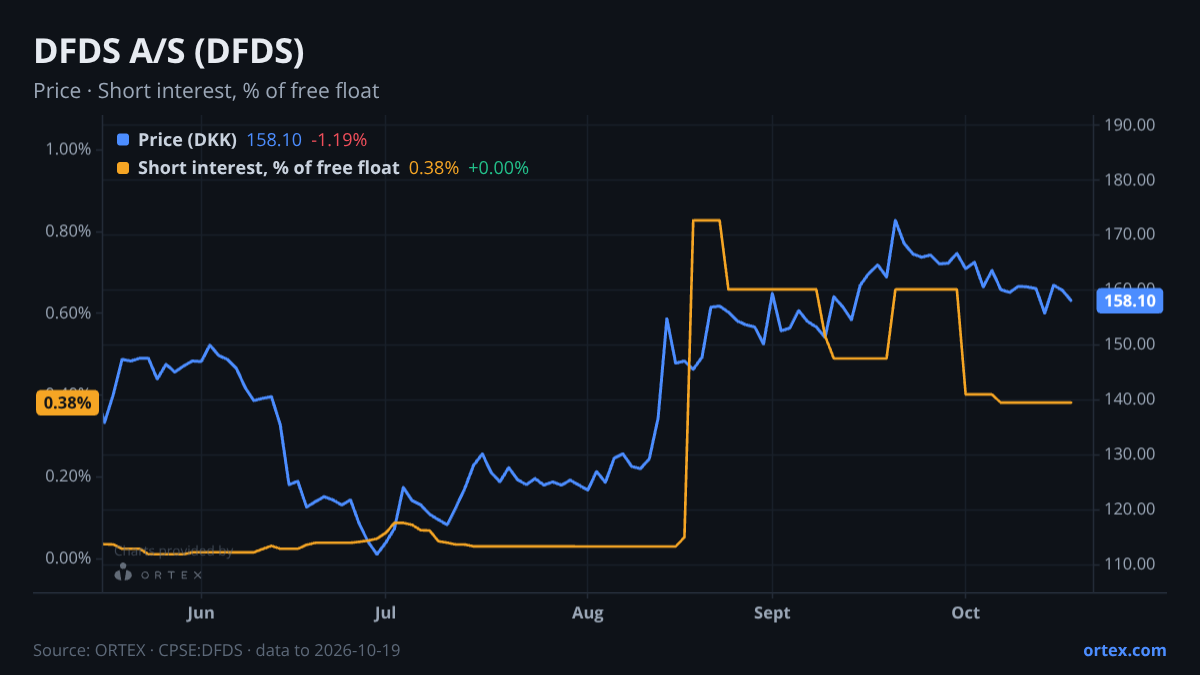Click the orange Short interest legend swatch
This screenshot has height=675, width=1200.
[x=123, y=168]
